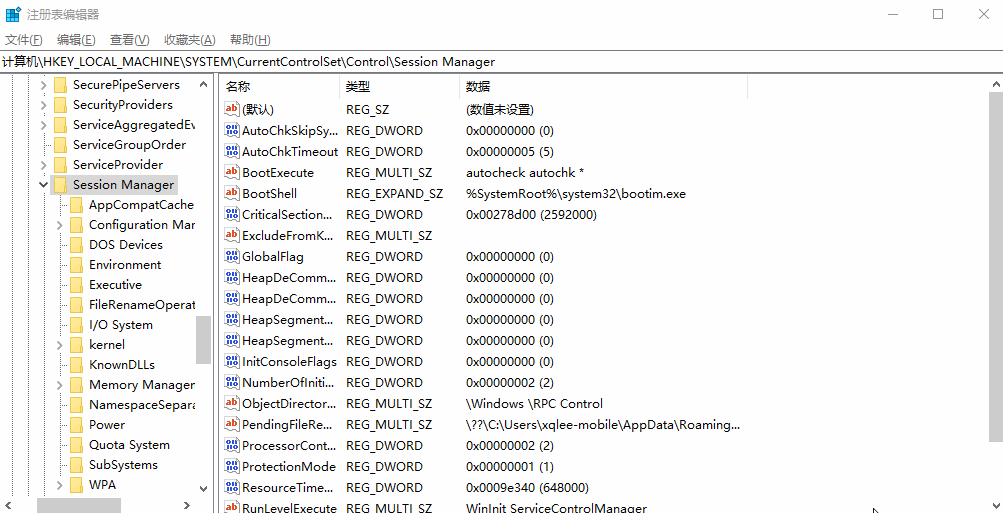Click the ServiceGroupOrder folder icon

click(x=61, y=145)
